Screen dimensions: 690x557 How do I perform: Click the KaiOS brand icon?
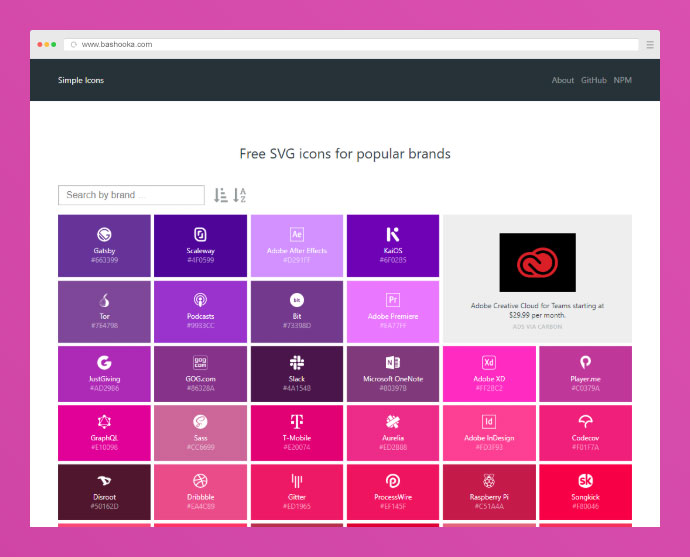coord(393,235)
